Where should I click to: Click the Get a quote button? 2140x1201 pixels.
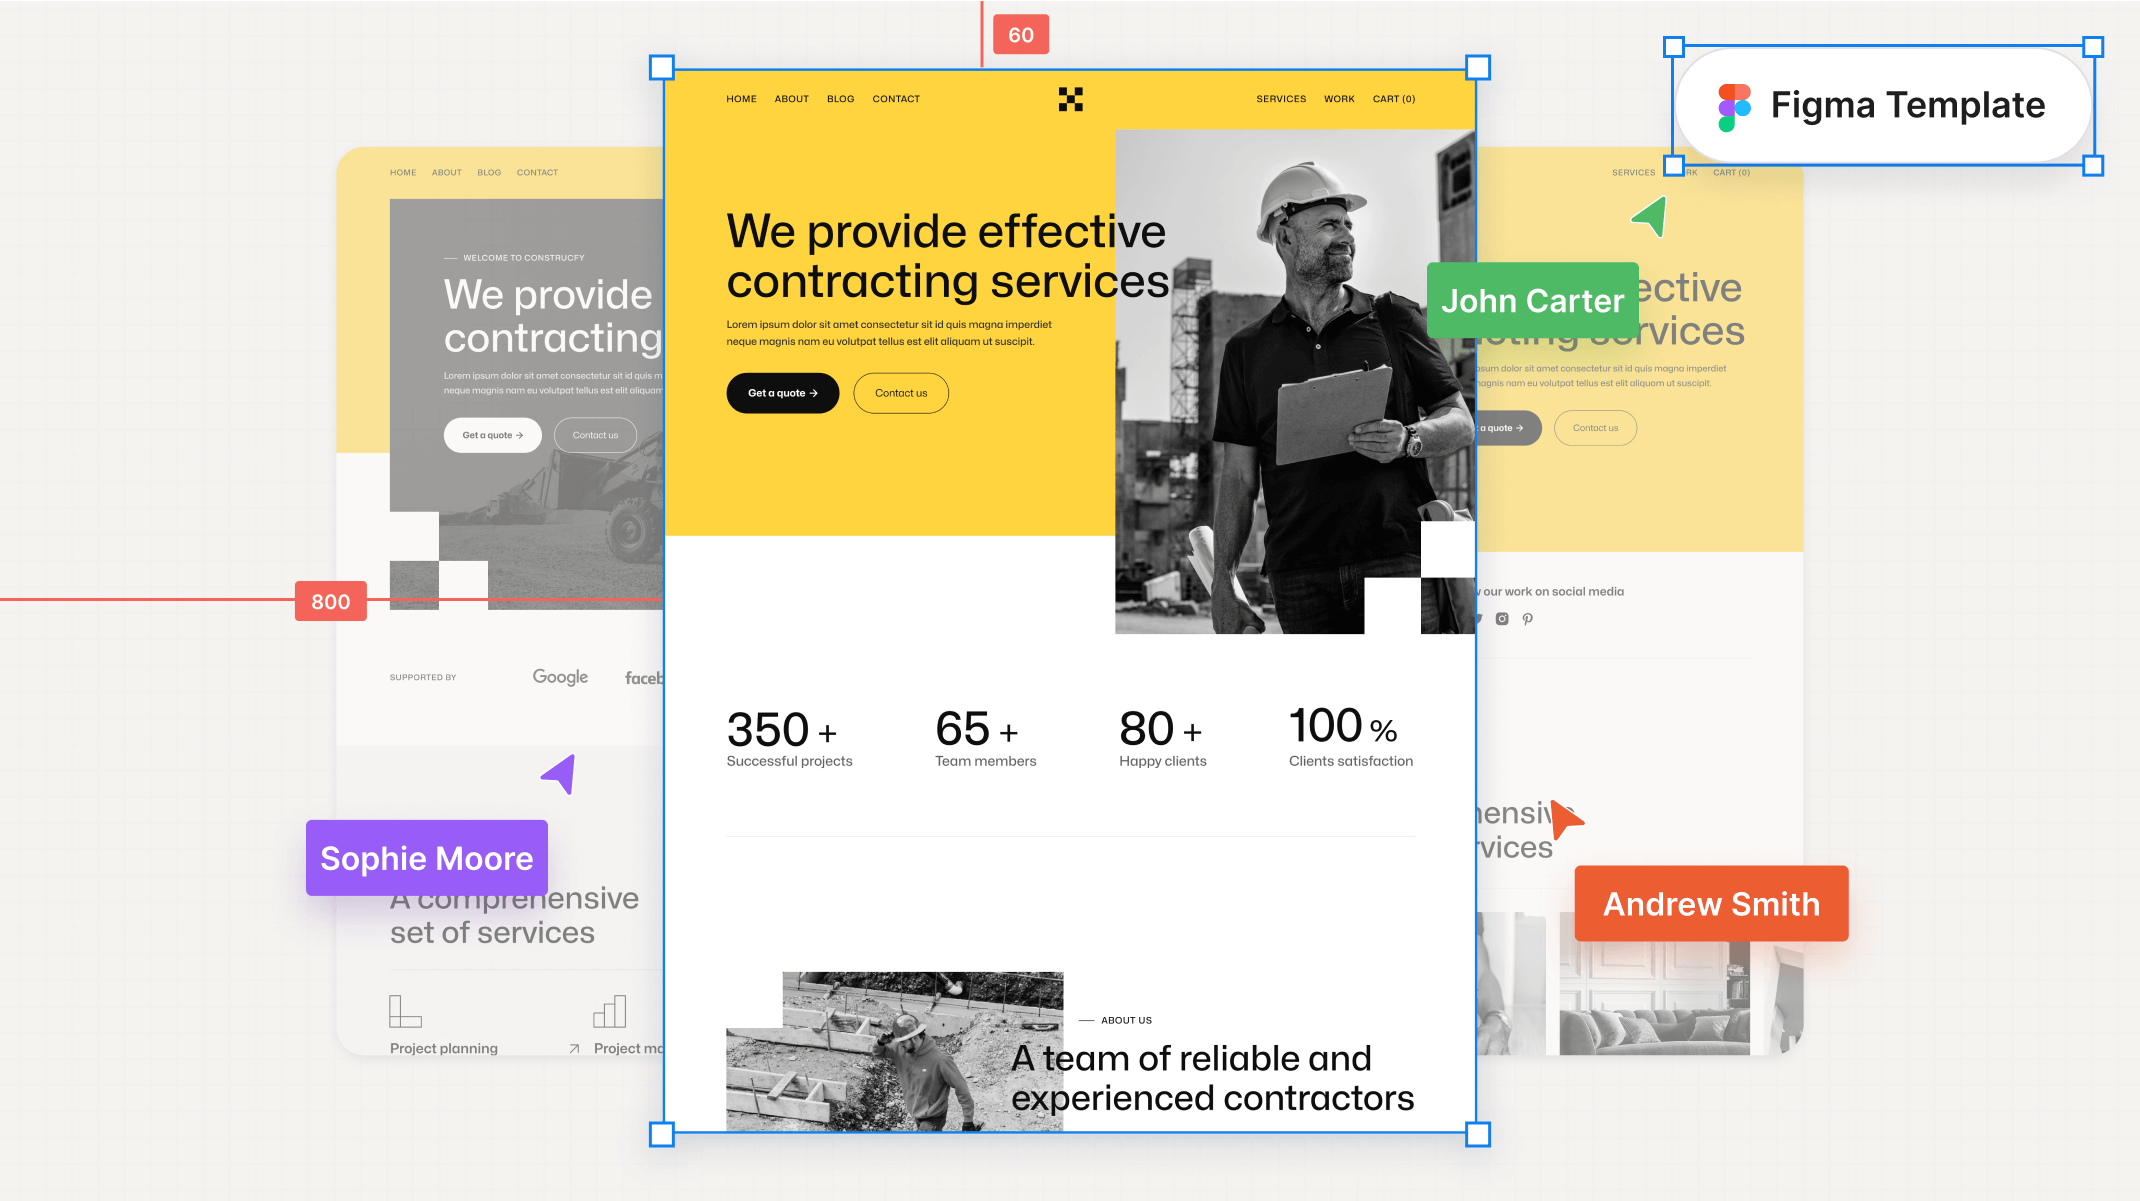point(782,392)
